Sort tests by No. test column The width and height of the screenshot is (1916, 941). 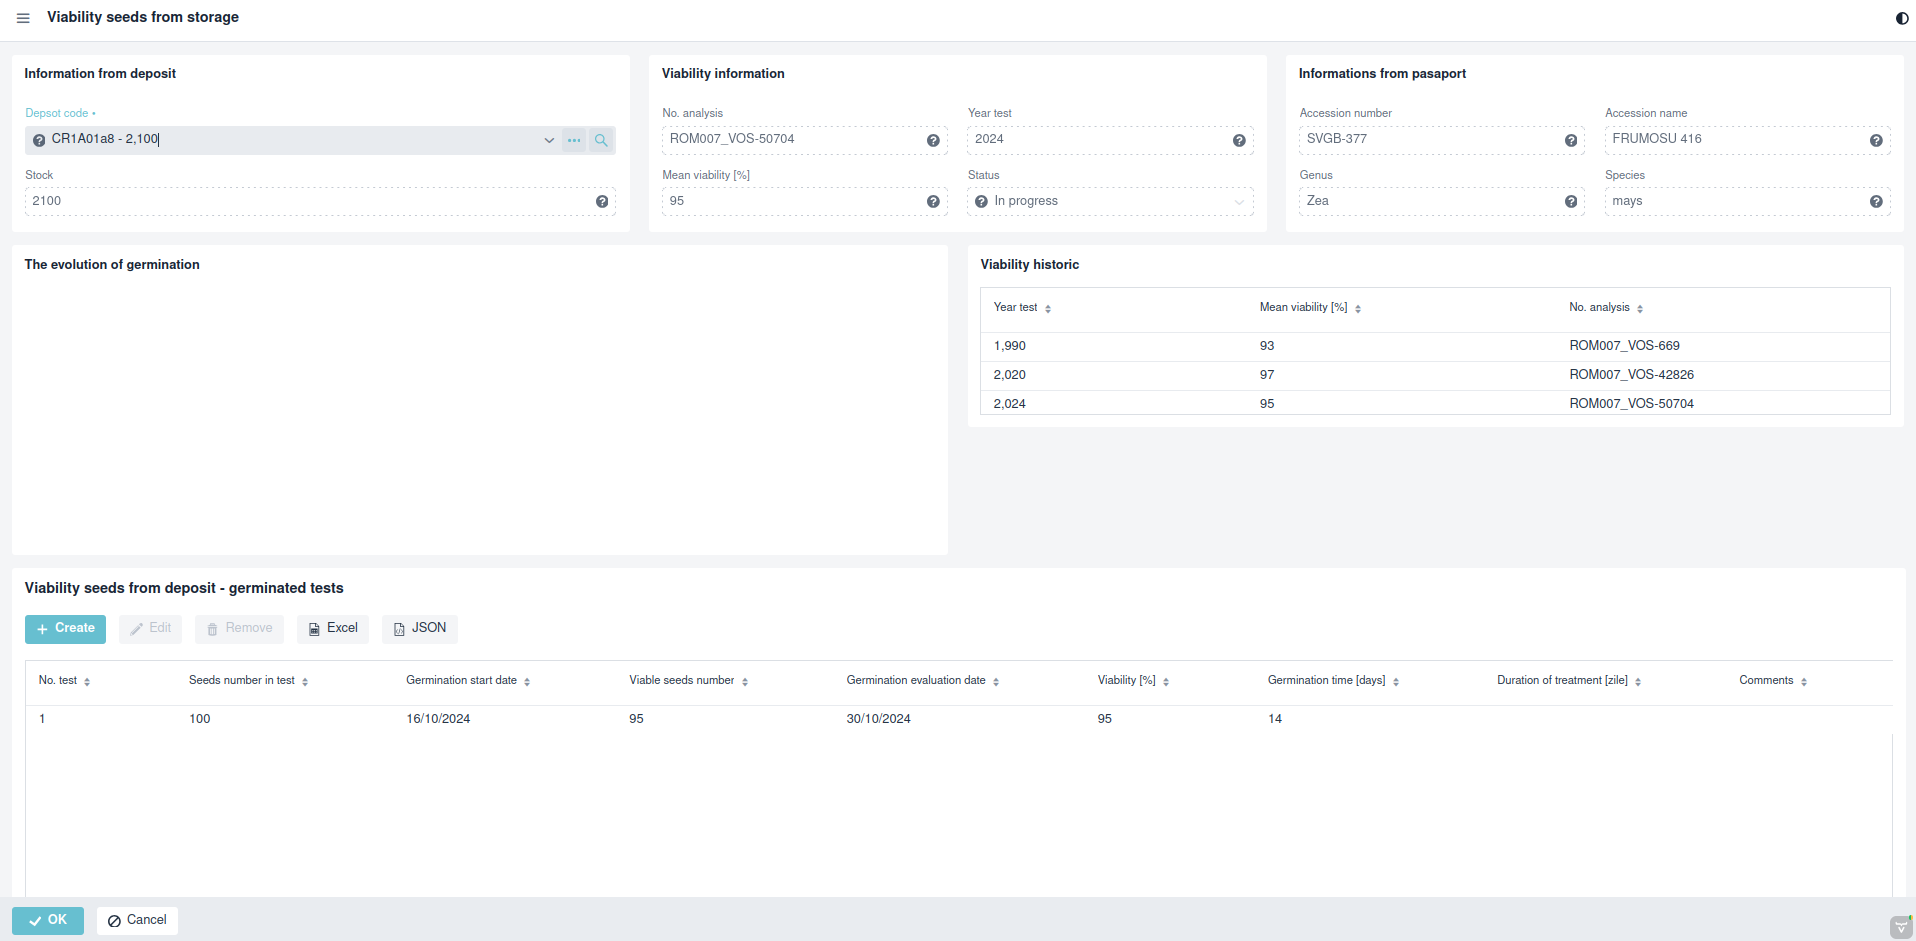[x=87, y=682]
